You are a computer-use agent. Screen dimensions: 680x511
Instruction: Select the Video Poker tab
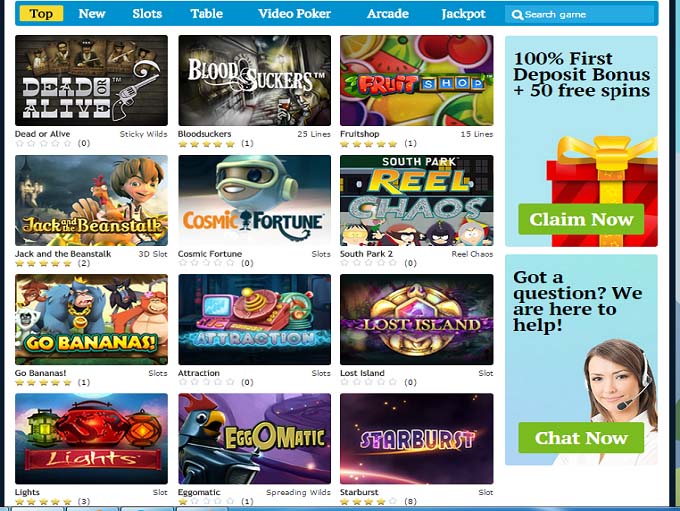[294, 13]
